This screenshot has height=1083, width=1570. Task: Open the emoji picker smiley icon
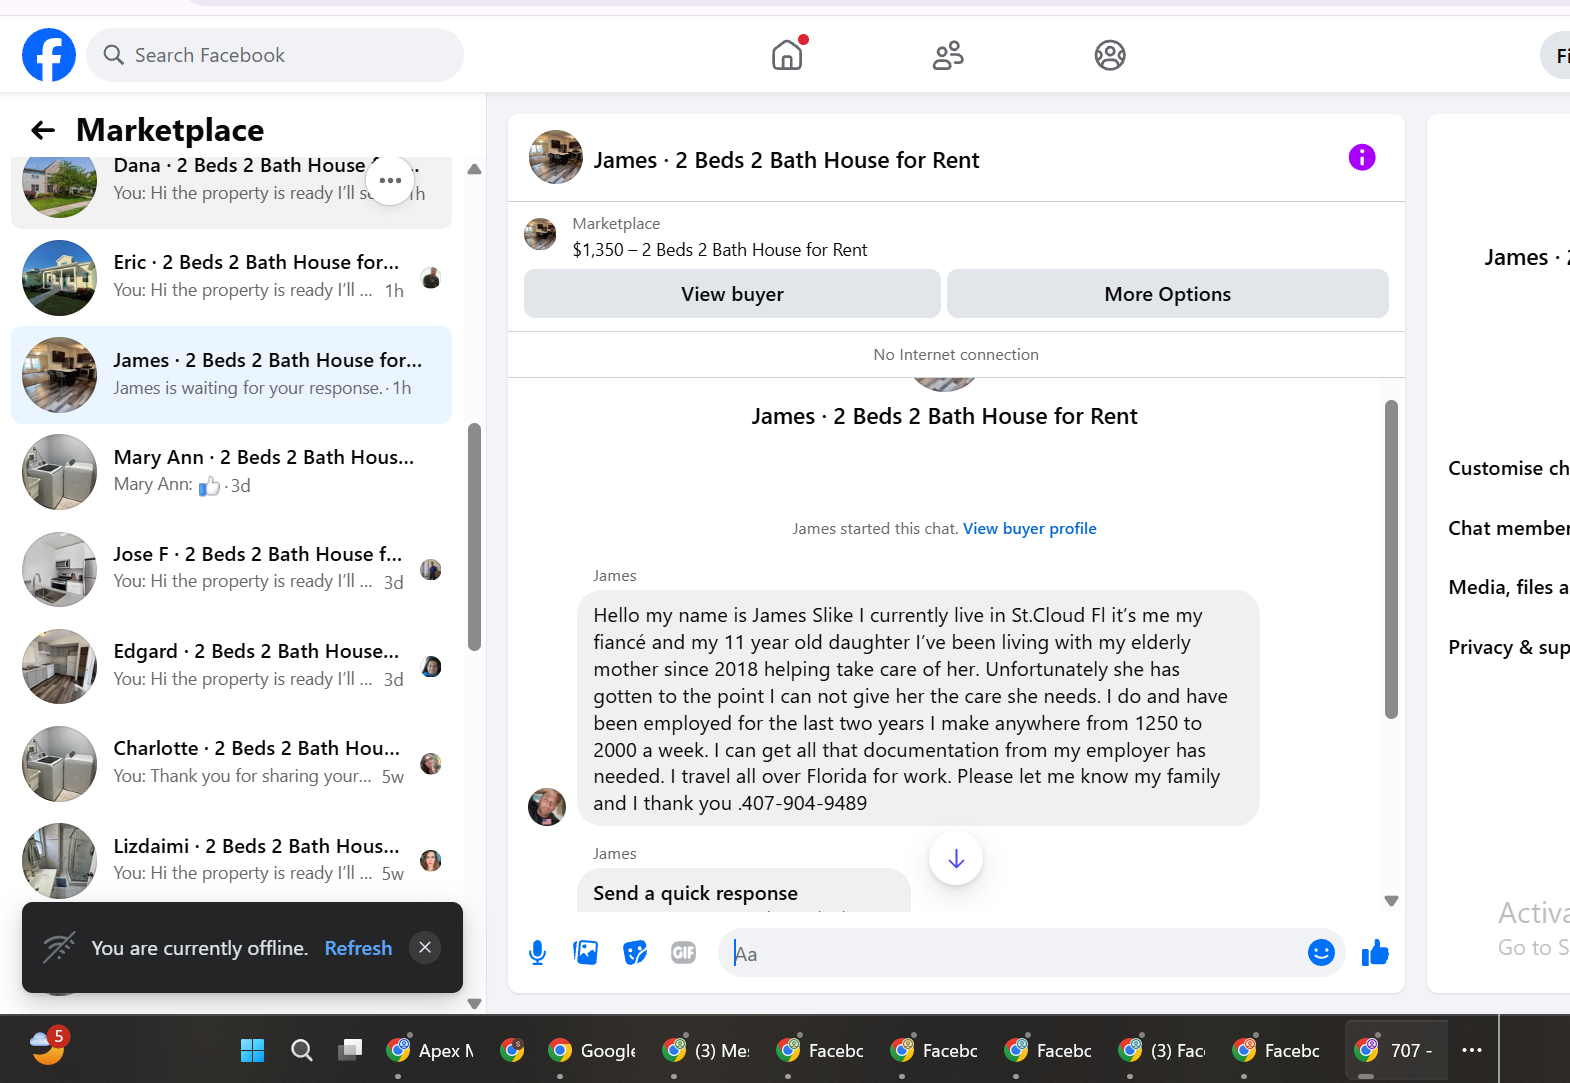(x=1321, y=953)
